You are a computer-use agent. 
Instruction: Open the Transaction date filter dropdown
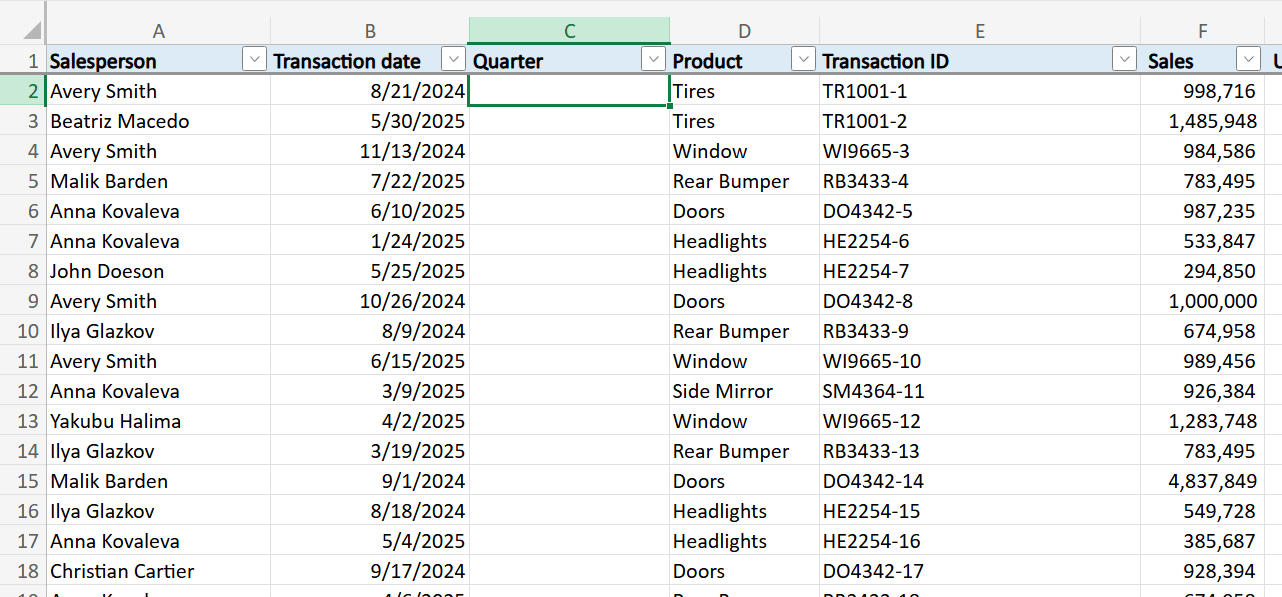[x=454, y=59]
